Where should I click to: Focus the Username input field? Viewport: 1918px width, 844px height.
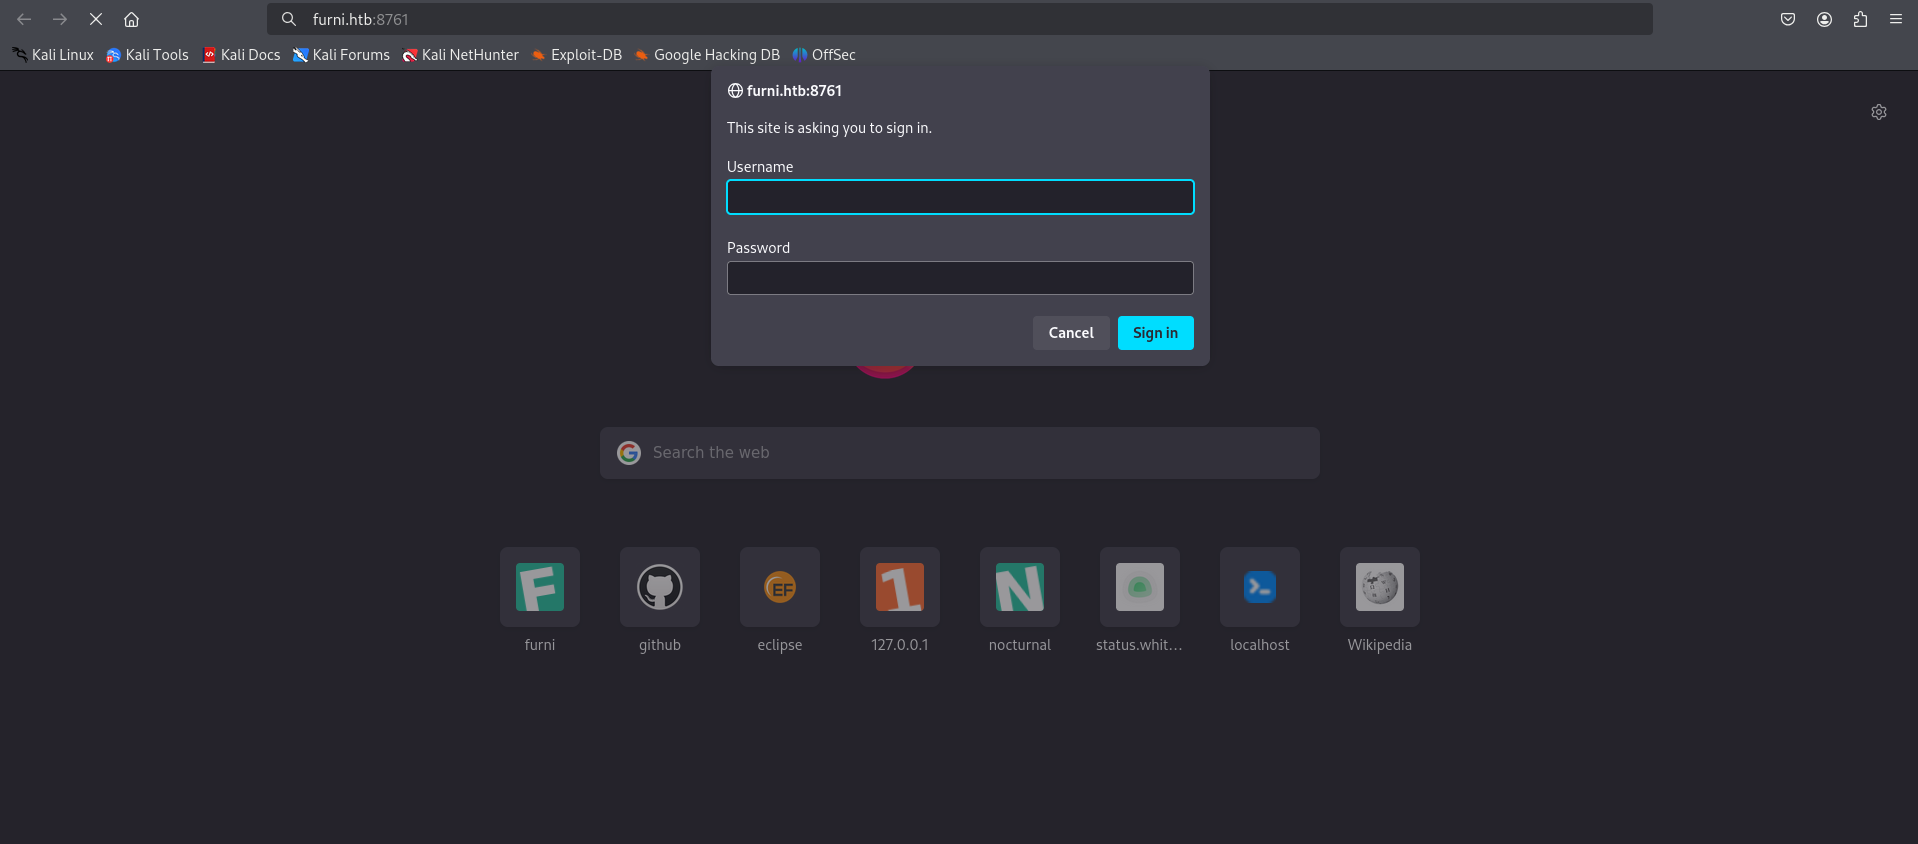click(959, 197)
